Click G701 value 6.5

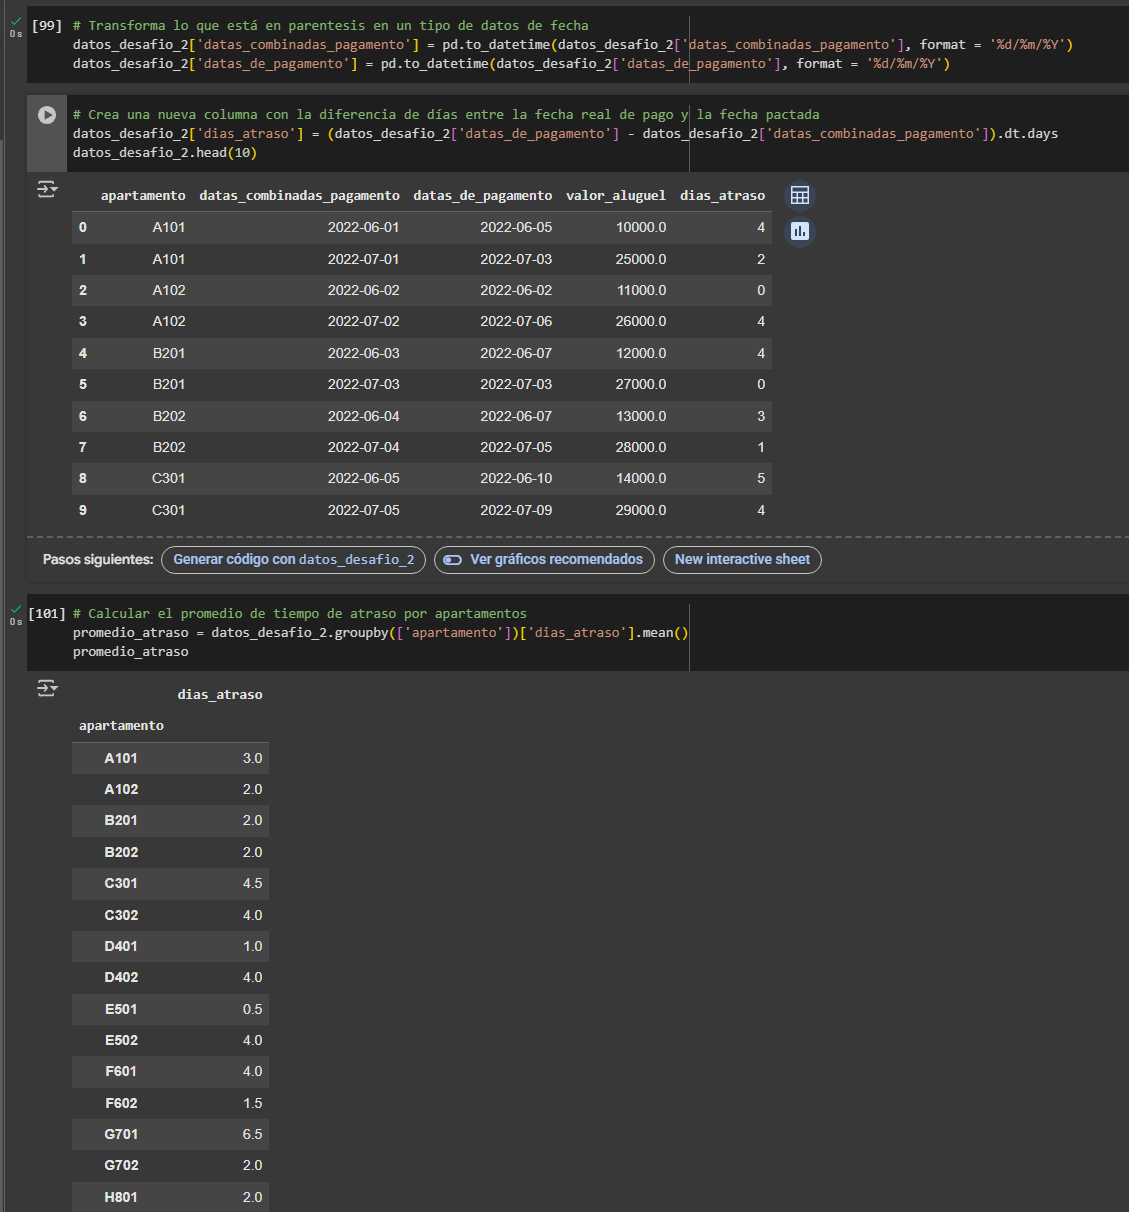(x=252, y=1134)
